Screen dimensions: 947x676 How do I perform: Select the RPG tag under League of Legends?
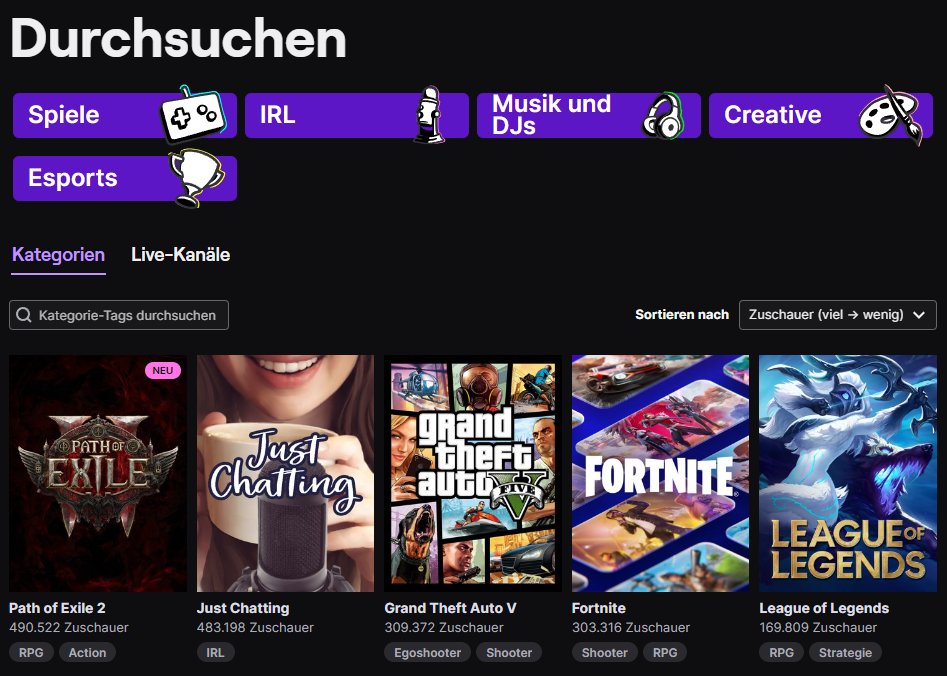tap(782, 652)
